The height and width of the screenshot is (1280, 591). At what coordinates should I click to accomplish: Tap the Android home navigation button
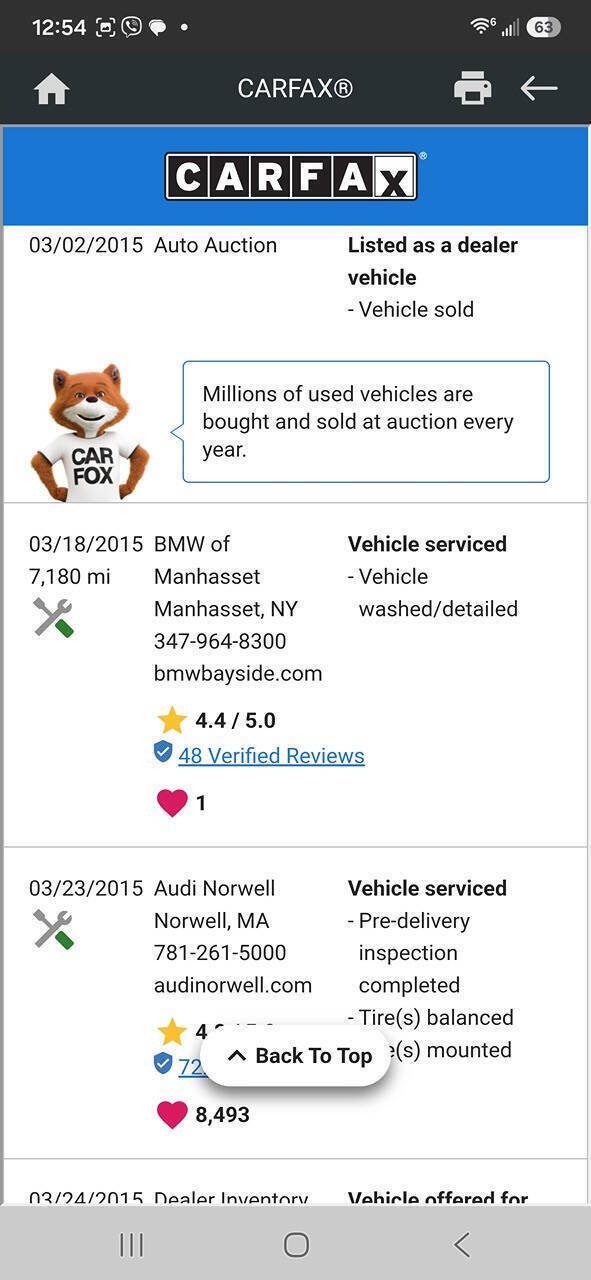click(296, 1244)
